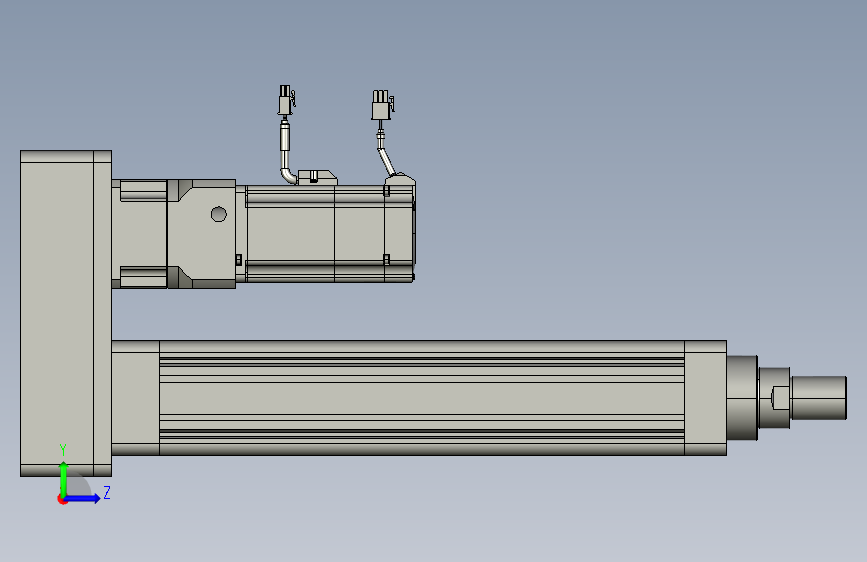Viewport: 867px width, 562px height.
Task: Select the 'Z' axis label
Action: pyautogui.click(x=107, y=492)
